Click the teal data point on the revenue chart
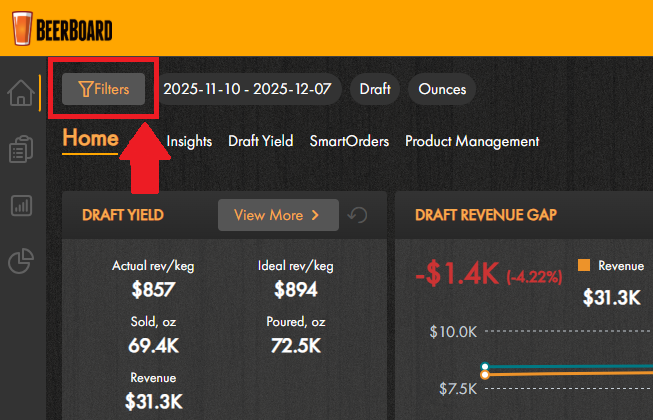653x420 pixels. tap(485, 366)
